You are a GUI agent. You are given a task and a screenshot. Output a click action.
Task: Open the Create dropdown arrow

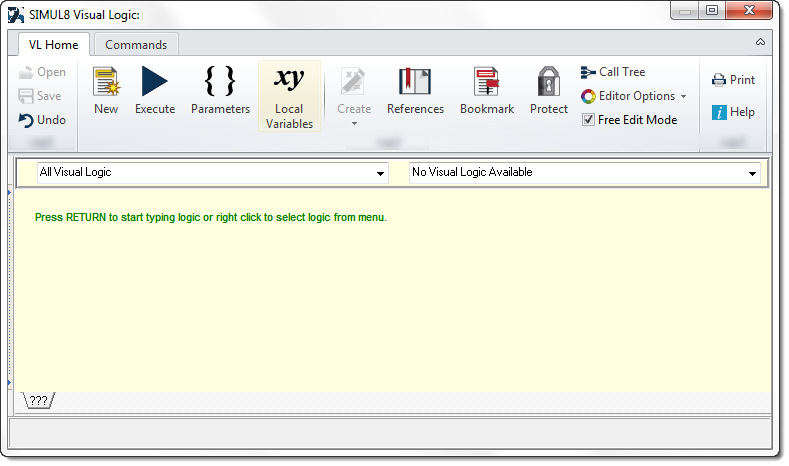coord(354,124)
